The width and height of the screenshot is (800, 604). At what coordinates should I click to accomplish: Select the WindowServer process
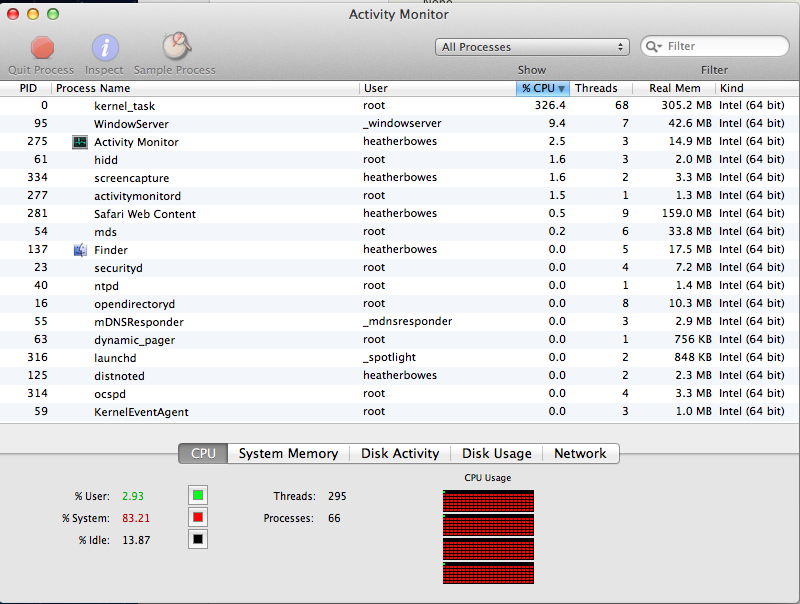[x=131, y=124]
